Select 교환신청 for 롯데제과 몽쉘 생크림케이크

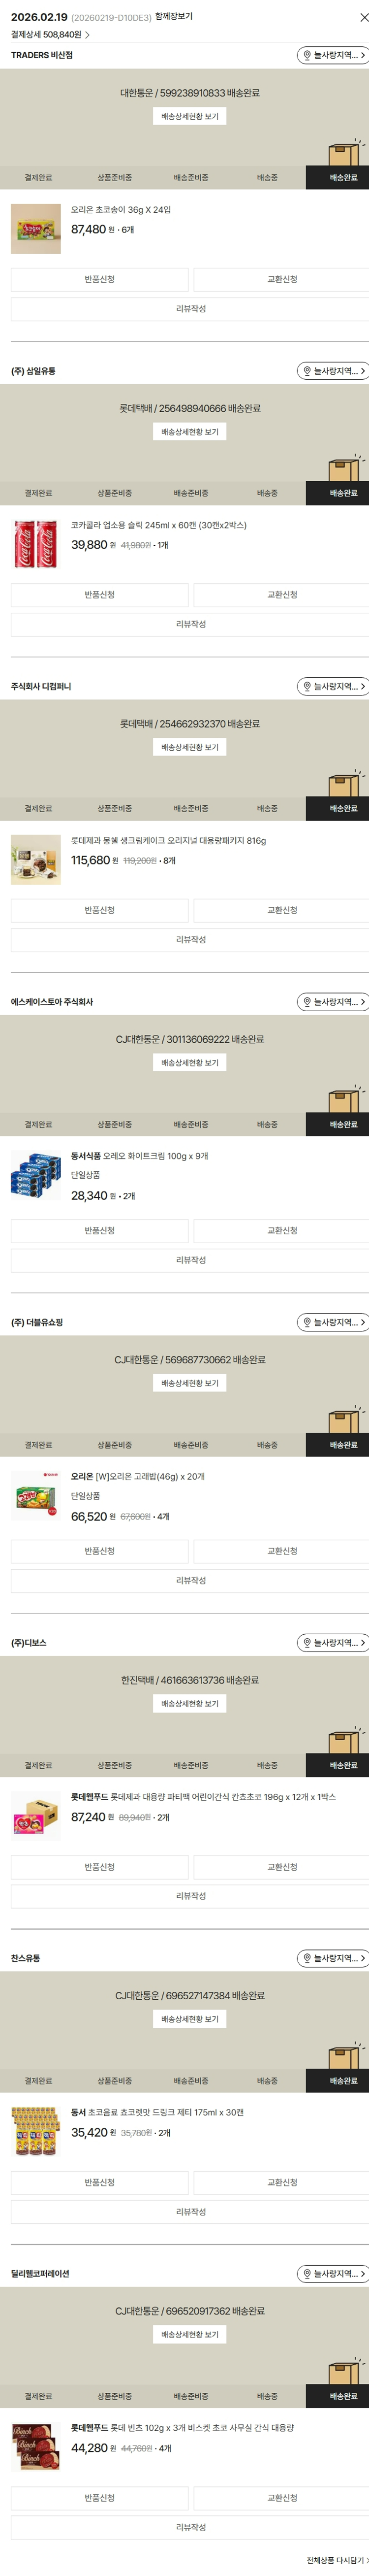tap(281, 910)
